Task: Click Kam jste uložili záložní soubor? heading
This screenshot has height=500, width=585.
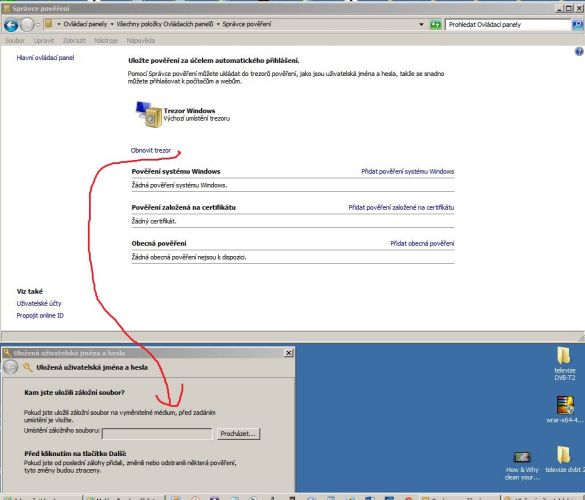Action: 74,393
